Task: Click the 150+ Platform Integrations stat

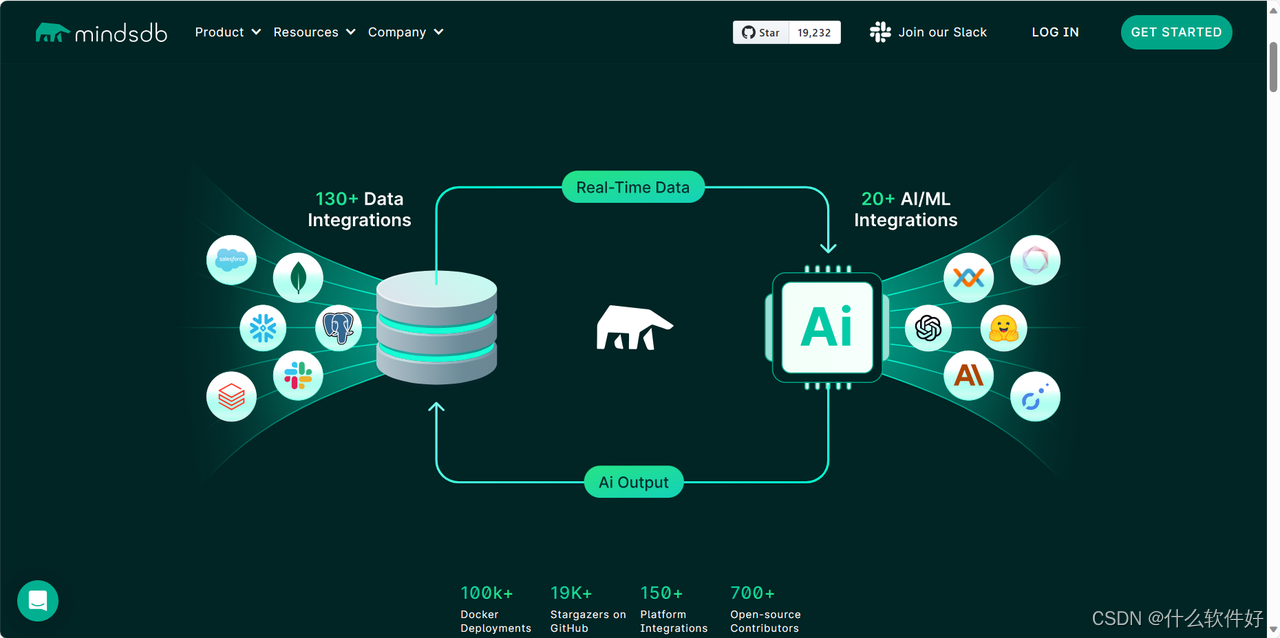Action: 674,609
